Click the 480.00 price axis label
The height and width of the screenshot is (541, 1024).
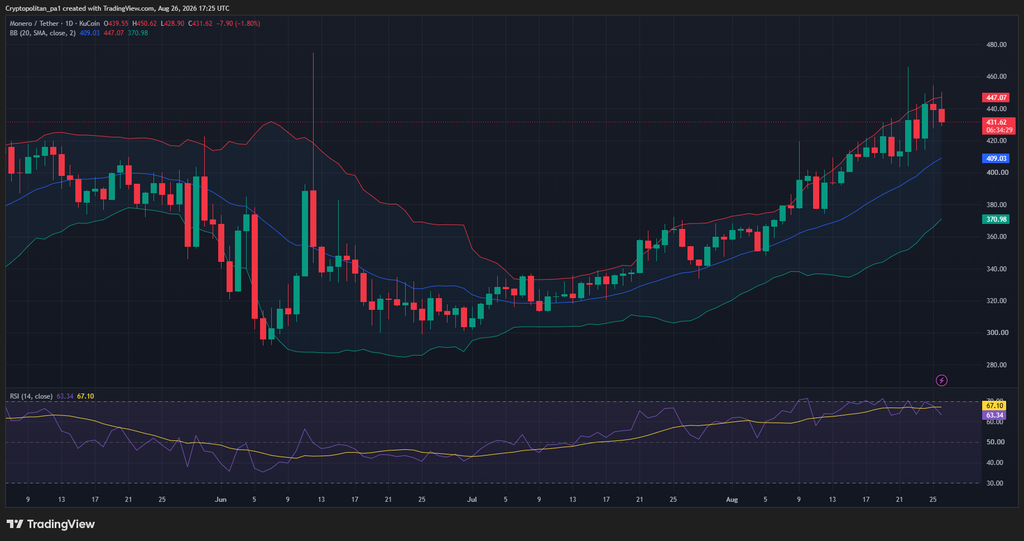(996, 44)
